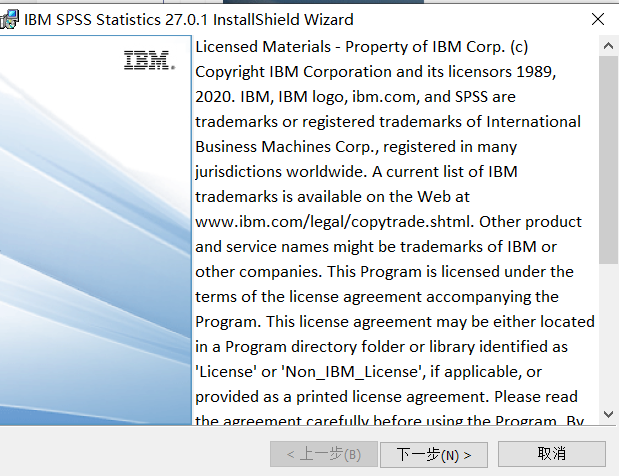Click the installer icon in title bar
The height and width of the screenshot is (476, 619).
tap(9, 19)
